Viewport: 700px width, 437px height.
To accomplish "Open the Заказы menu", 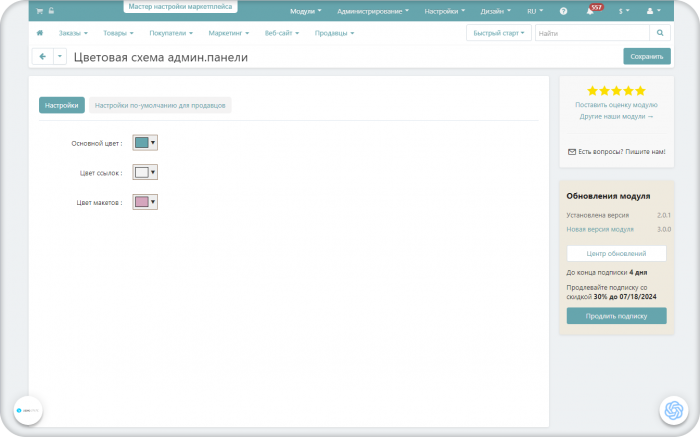I will click(x=73, y=33).
